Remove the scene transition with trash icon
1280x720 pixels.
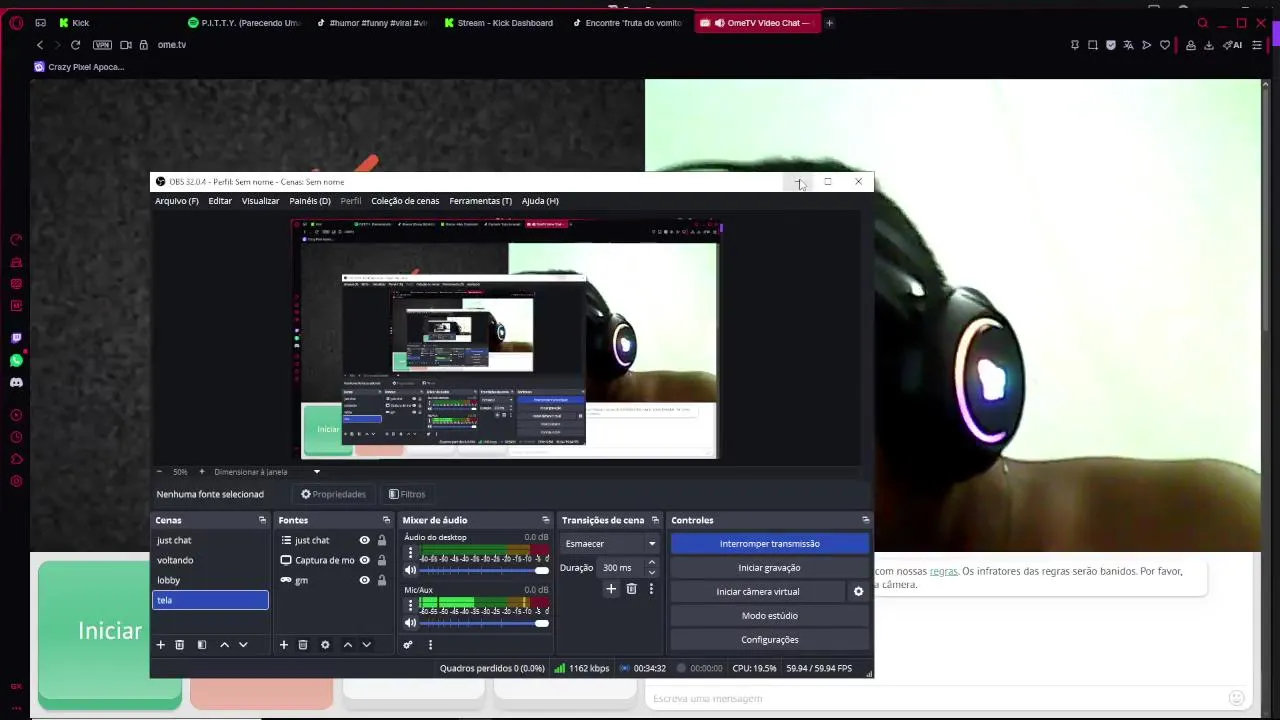pos(631,589)
